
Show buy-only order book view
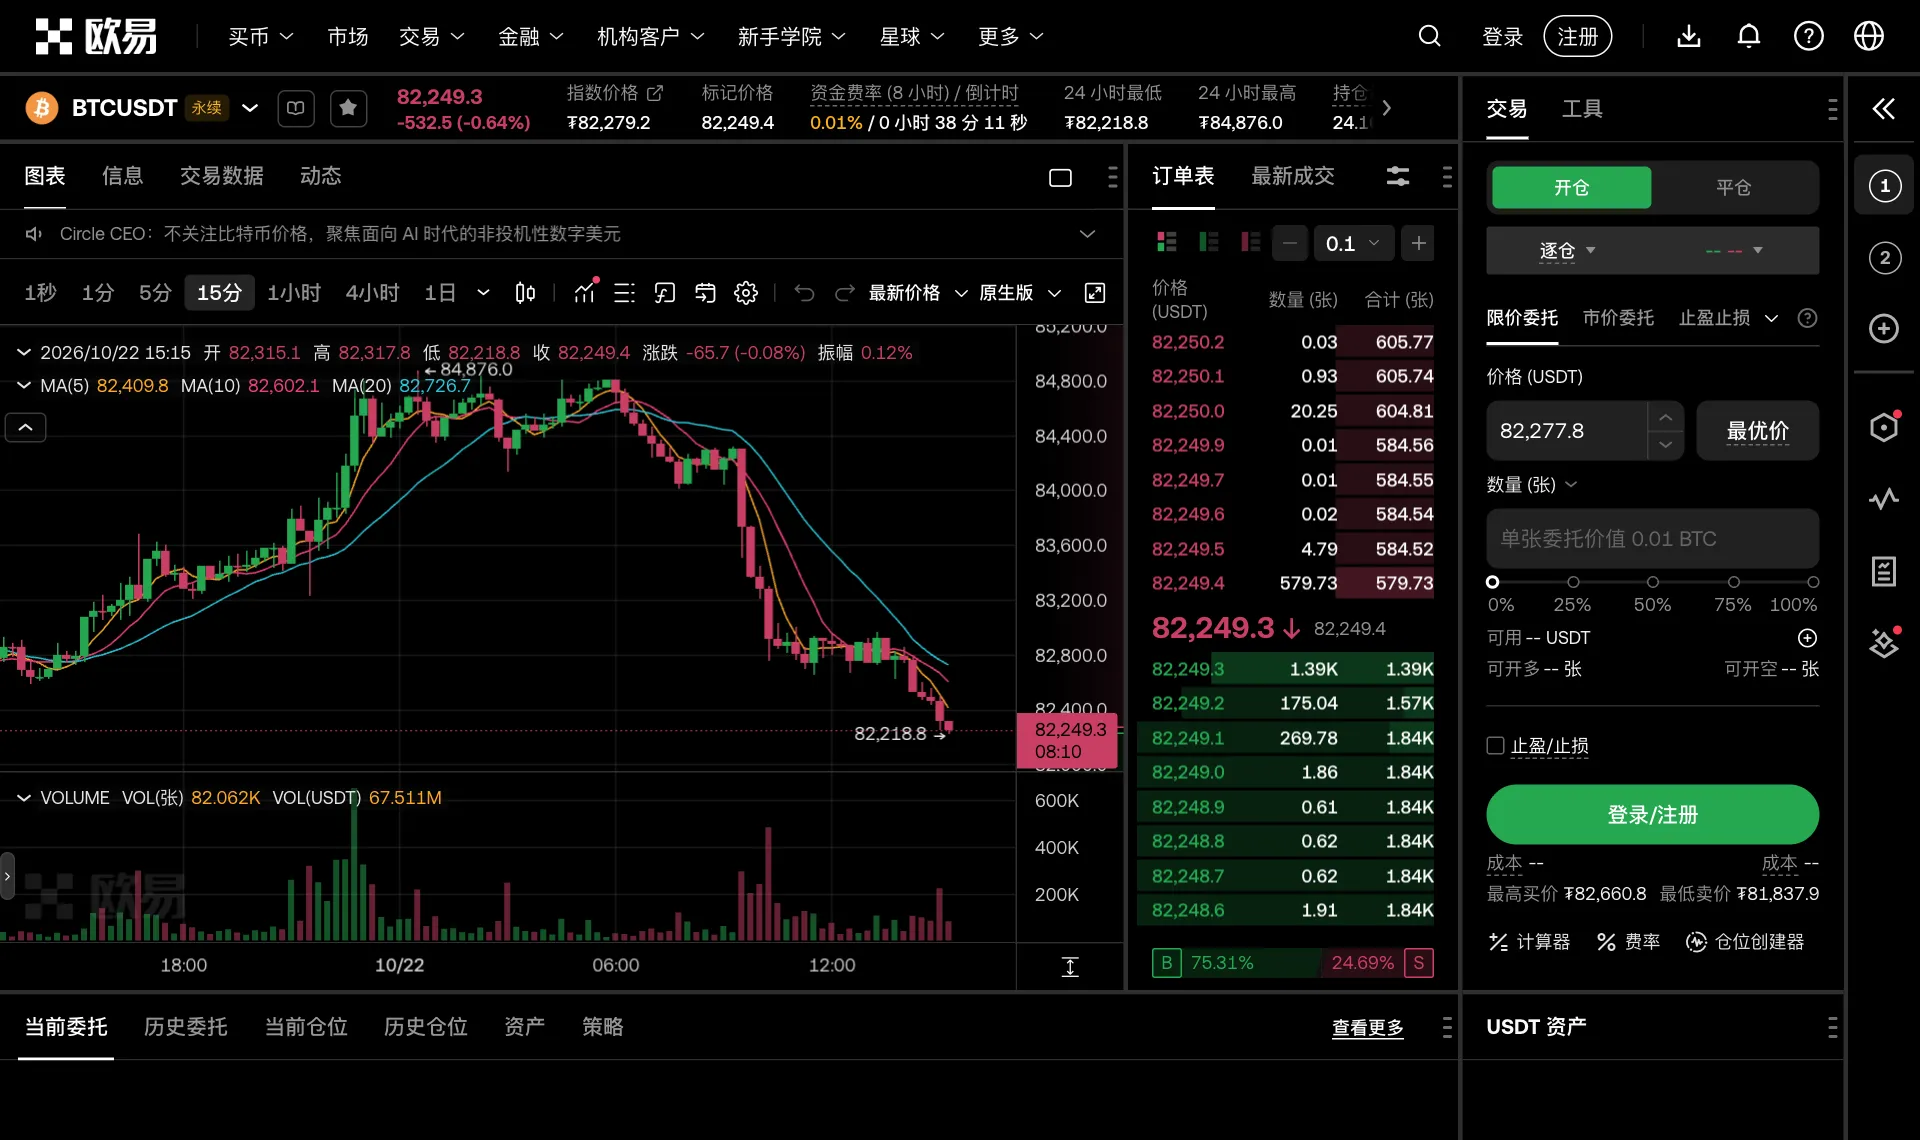[x=1208, y=242]
